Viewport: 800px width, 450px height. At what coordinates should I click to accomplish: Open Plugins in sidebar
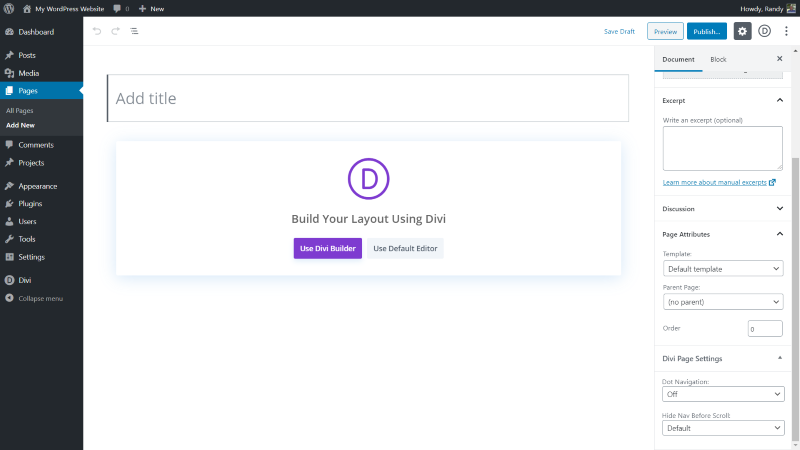41,204
